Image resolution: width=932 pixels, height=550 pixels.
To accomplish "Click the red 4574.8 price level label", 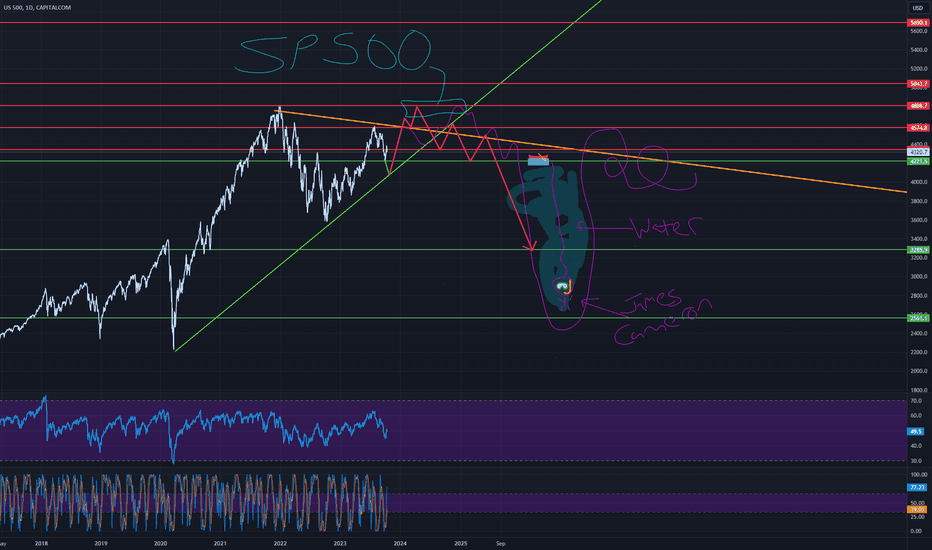I will pos(918,128).
